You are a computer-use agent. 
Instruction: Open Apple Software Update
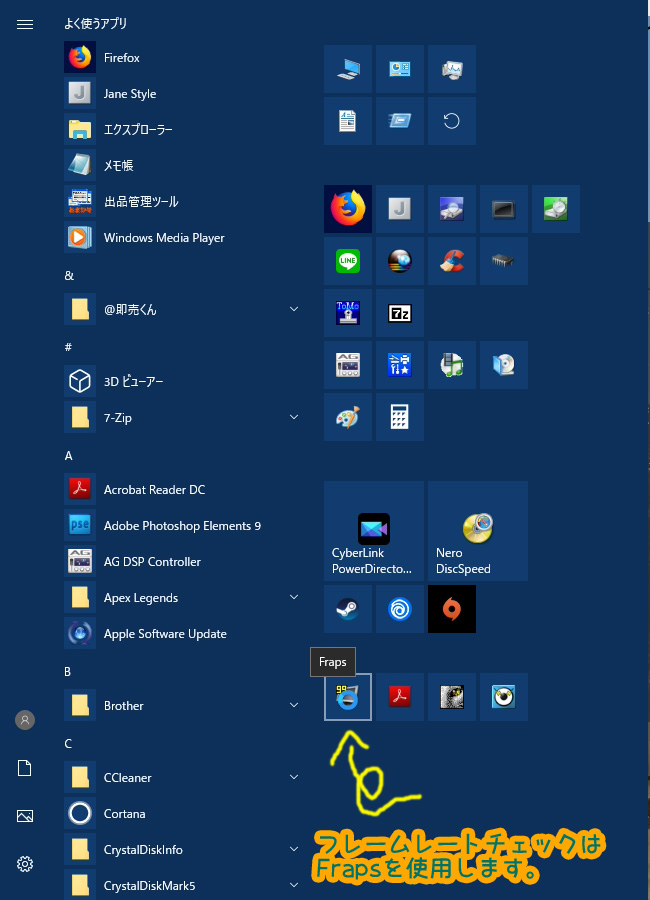[x=183, y=634]
